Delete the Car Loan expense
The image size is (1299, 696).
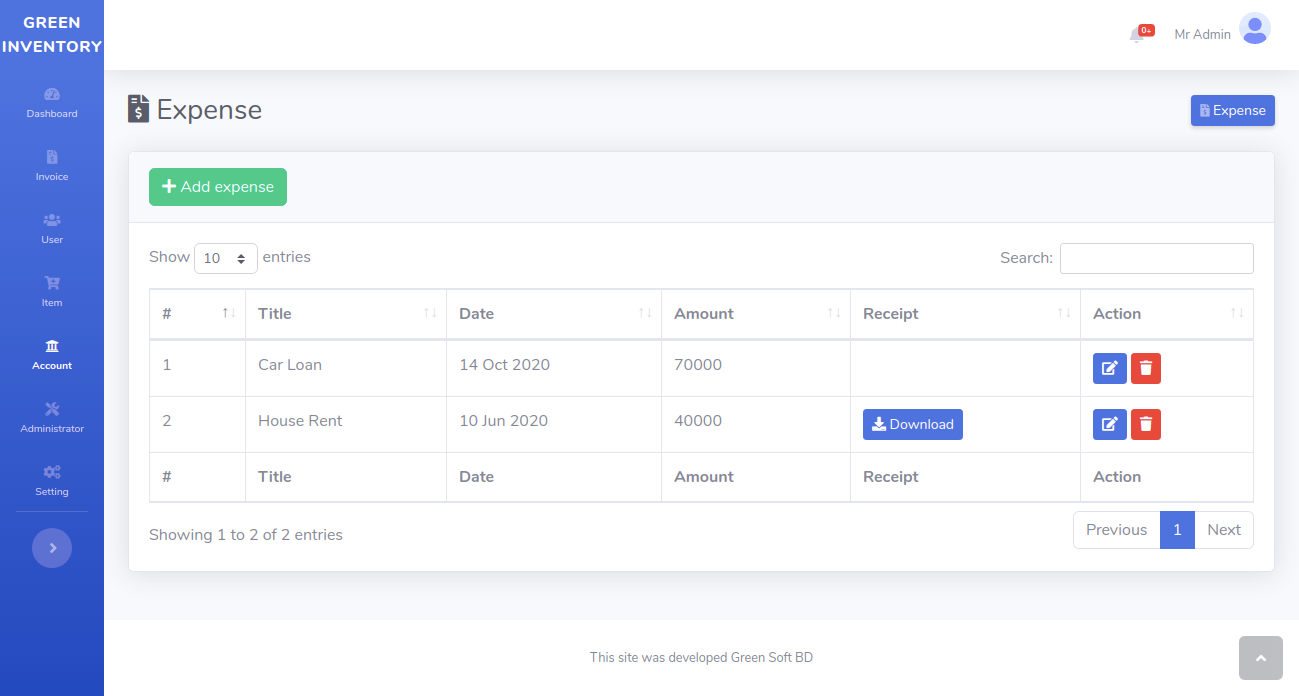pyautogui.click(x=1146, y=368)
